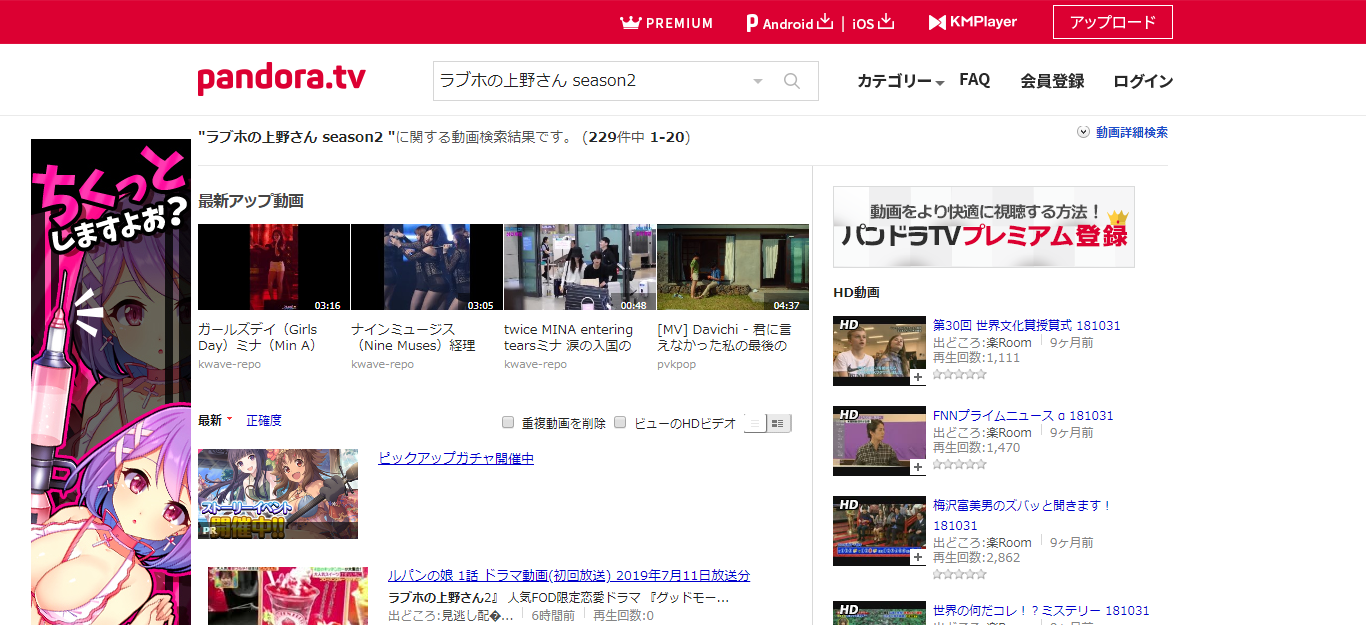
Task: Open FNNプライムニュース α 181031 link
Action: pyautogui.click(x=1023, y=415)
